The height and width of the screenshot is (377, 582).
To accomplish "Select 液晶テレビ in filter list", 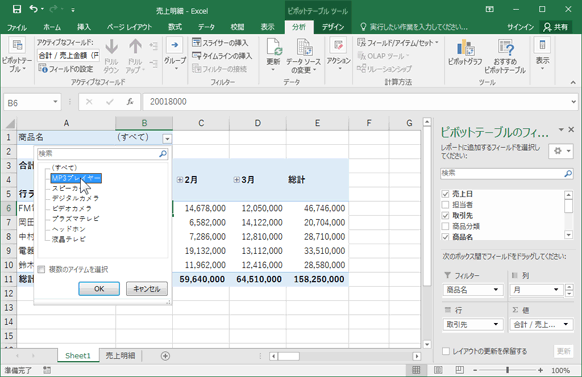I will [69, 239].
